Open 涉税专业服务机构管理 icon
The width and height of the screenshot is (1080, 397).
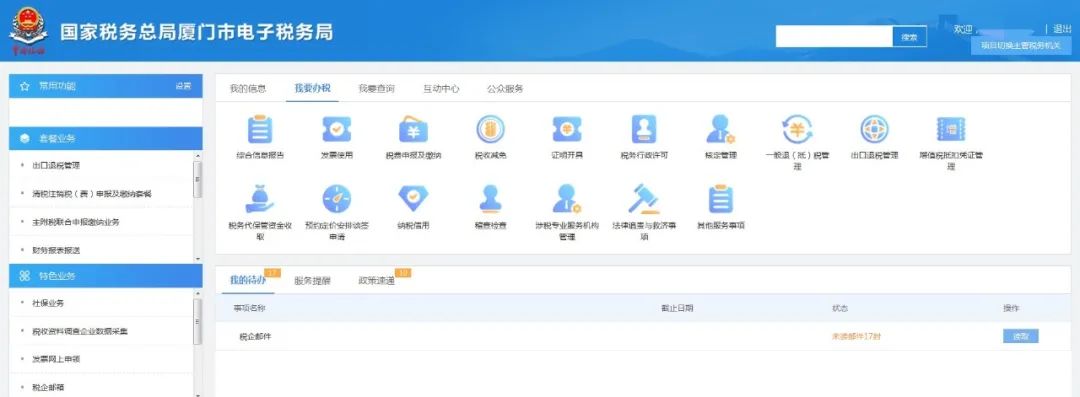pyautogui.click(x=567, y=198)
